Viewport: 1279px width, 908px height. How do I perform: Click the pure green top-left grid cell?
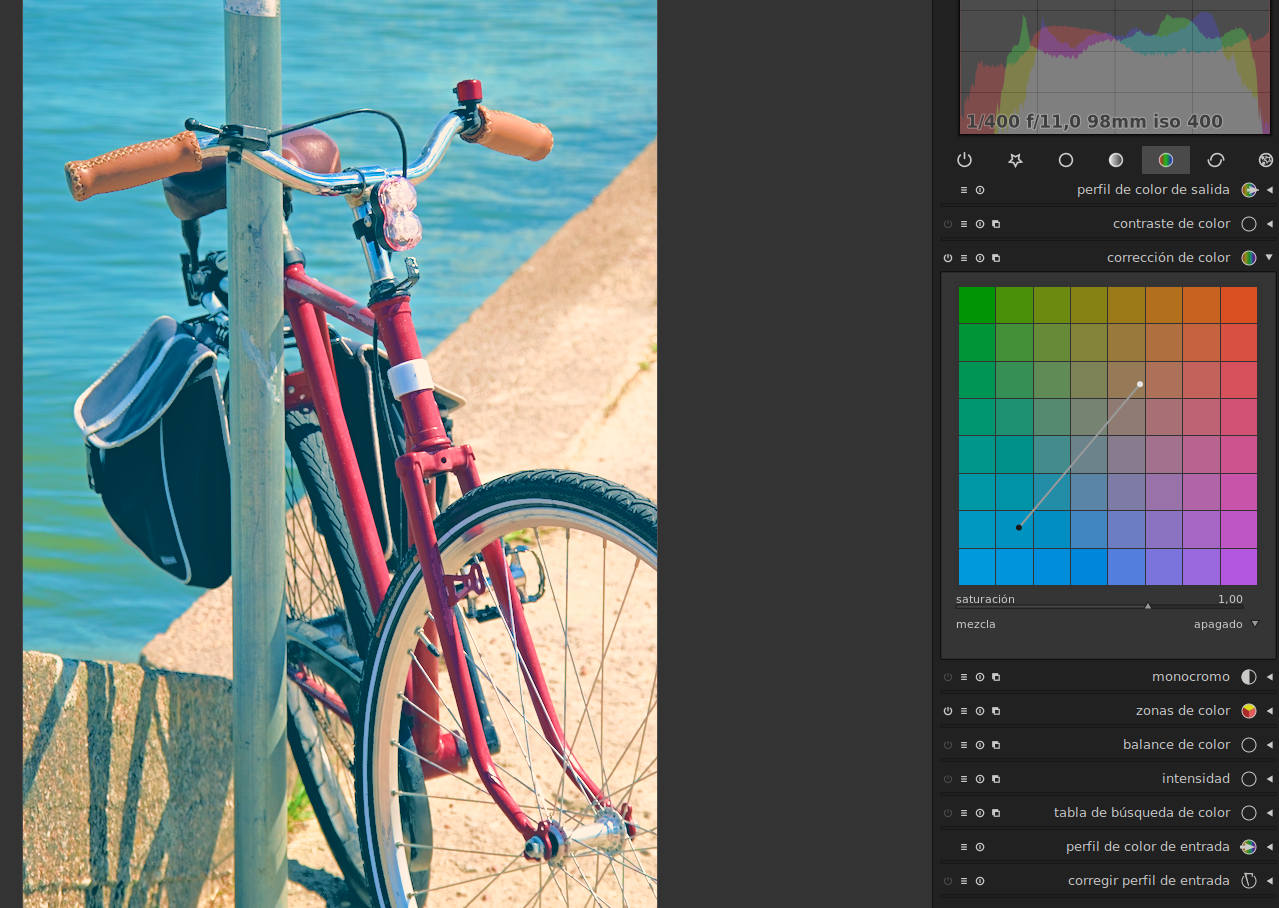977,305
